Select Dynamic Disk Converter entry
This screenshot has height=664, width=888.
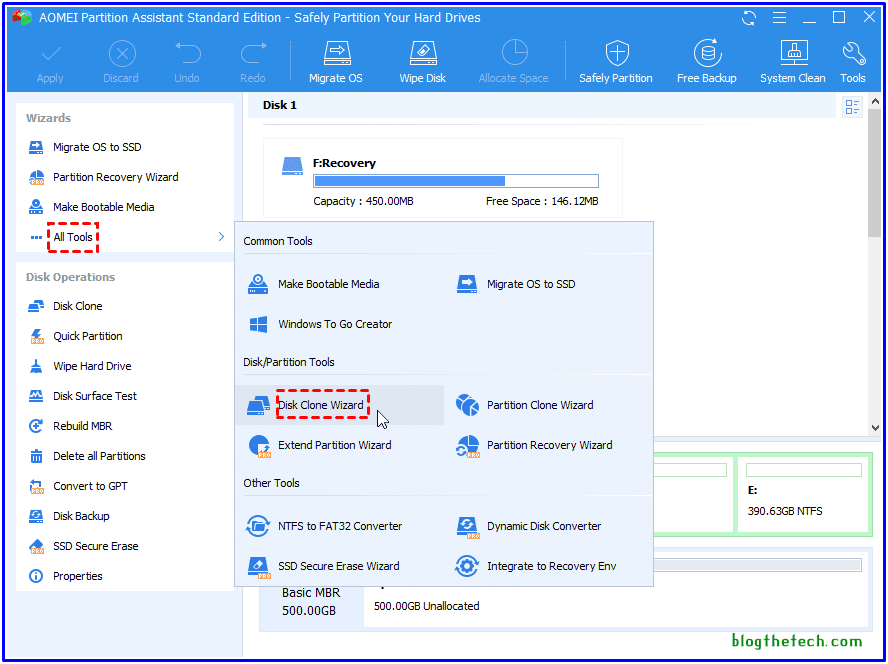pos(543,526)
